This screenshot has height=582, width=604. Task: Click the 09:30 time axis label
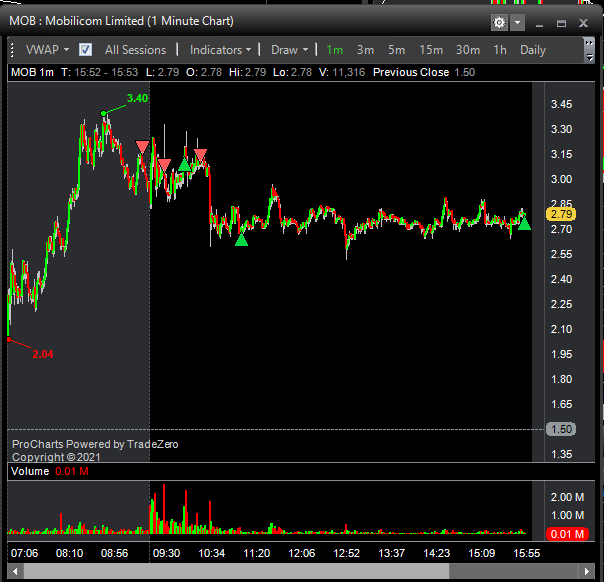pyautogui.click(x=166, y=553)
